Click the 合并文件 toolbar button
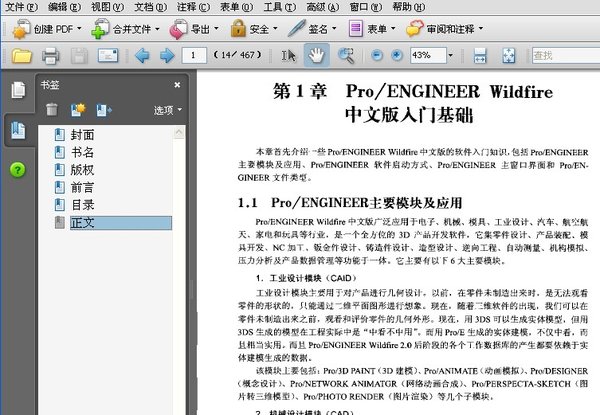600x415 pixels. (126, 29)
